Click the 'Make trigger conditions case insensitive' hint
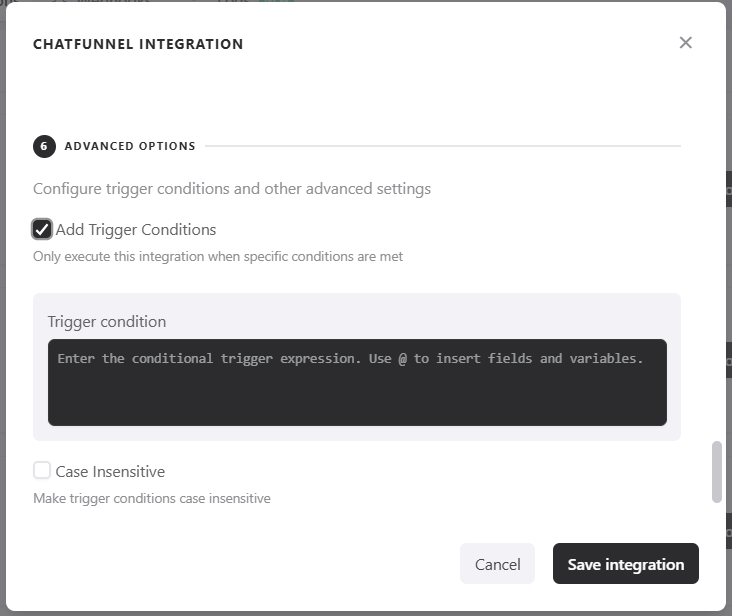 pos(152,498)
